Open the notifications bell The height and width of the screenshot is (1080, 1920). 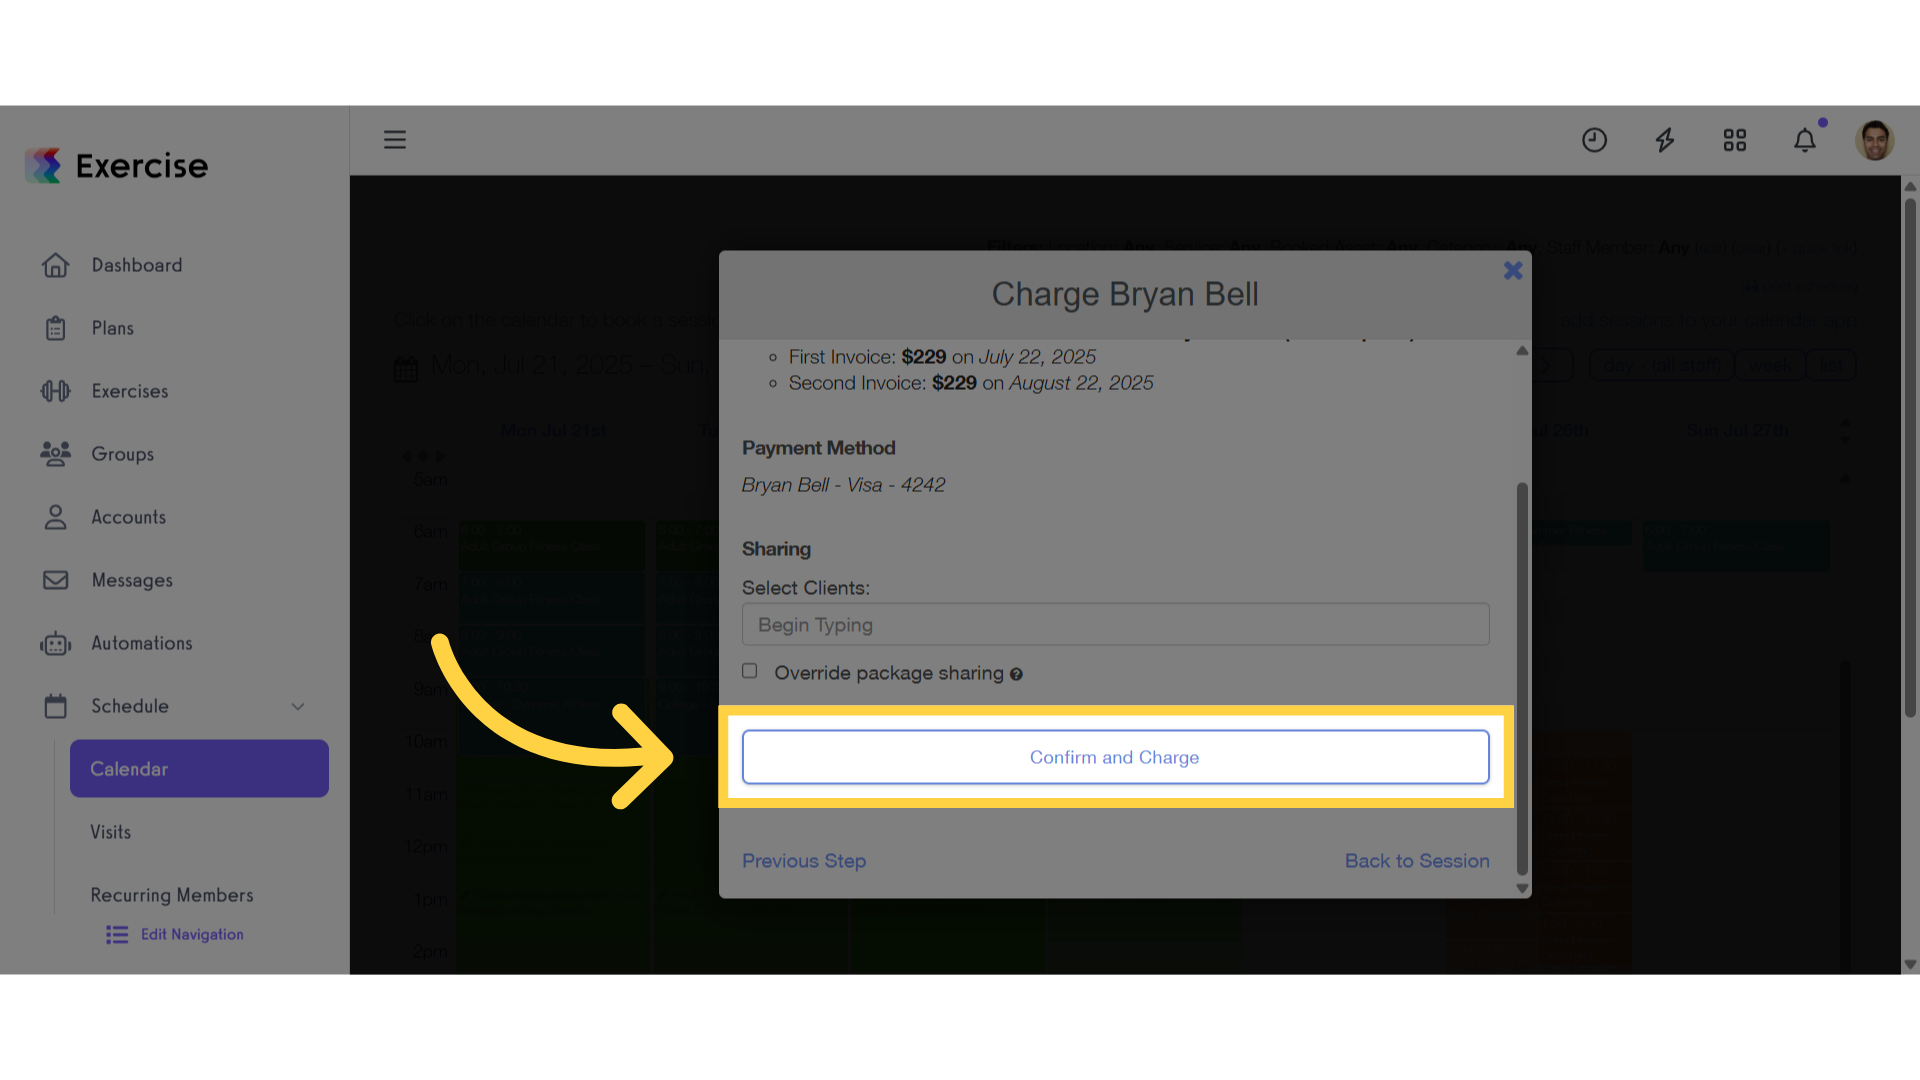(1805, 140)
